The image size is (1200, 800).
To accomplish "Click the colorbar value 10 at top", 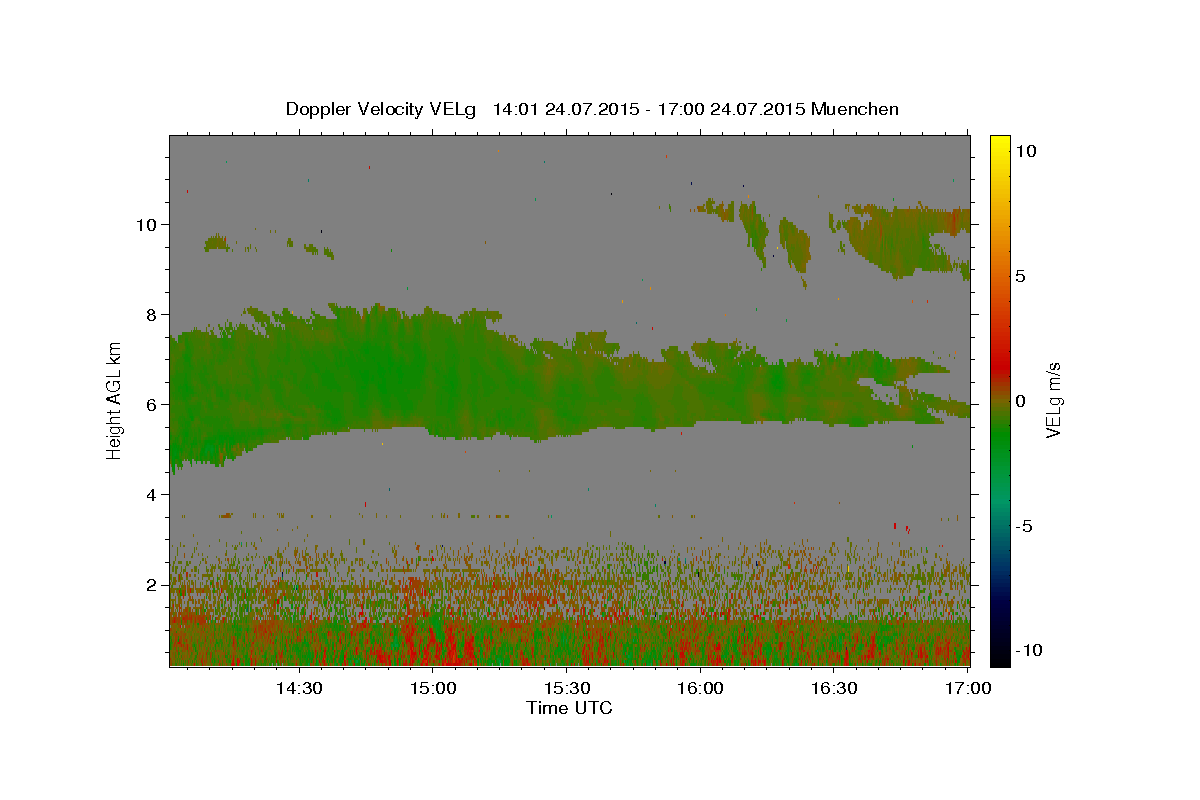I will pos(1025,151).
